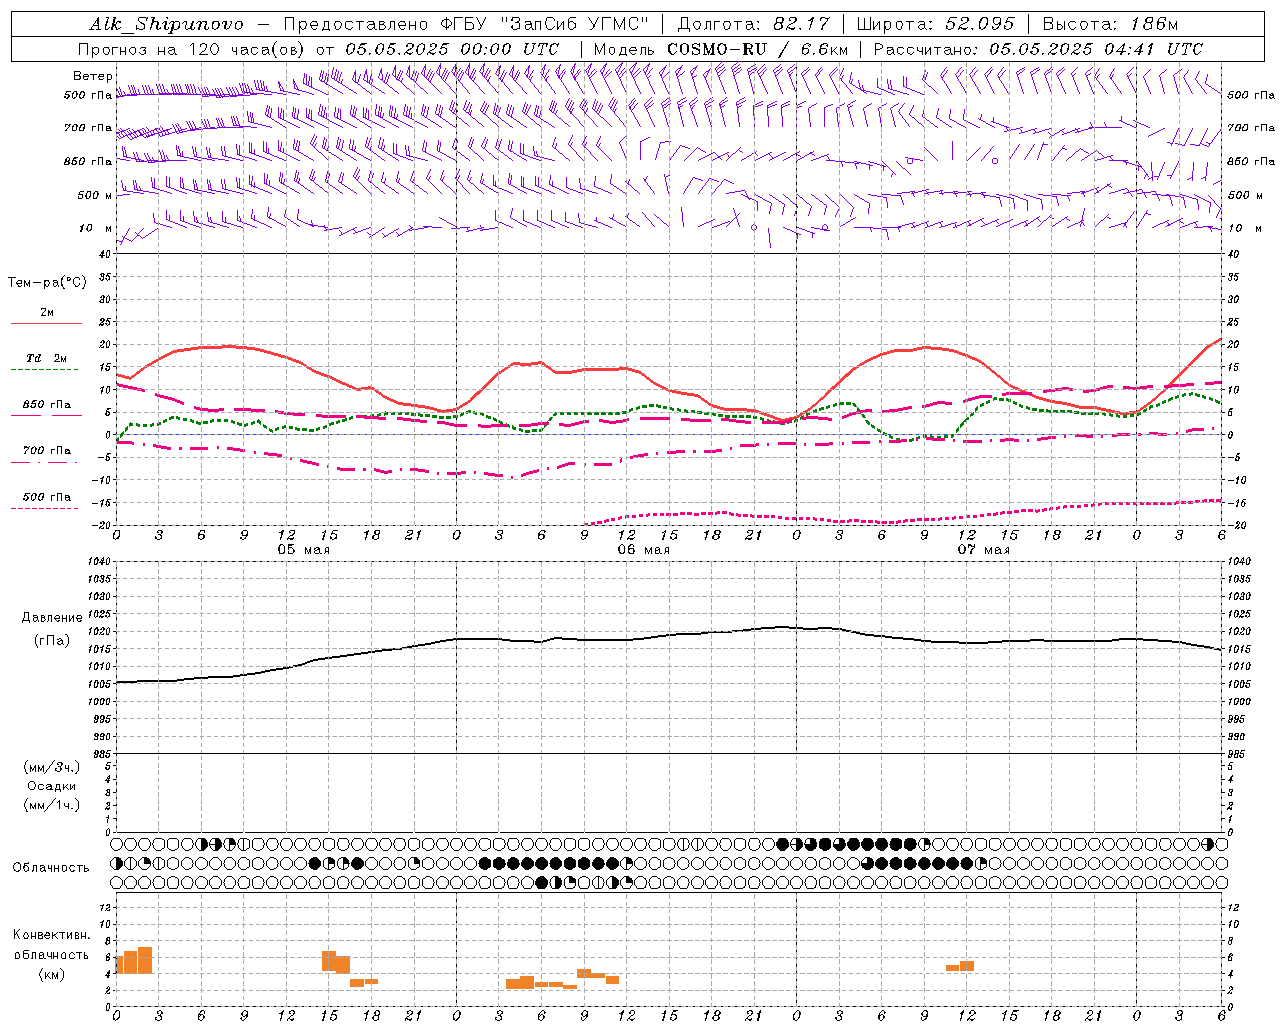
Task: Click the Рассчитано: 05.05.2025 04:41 UTC text
Action: 1038,49
